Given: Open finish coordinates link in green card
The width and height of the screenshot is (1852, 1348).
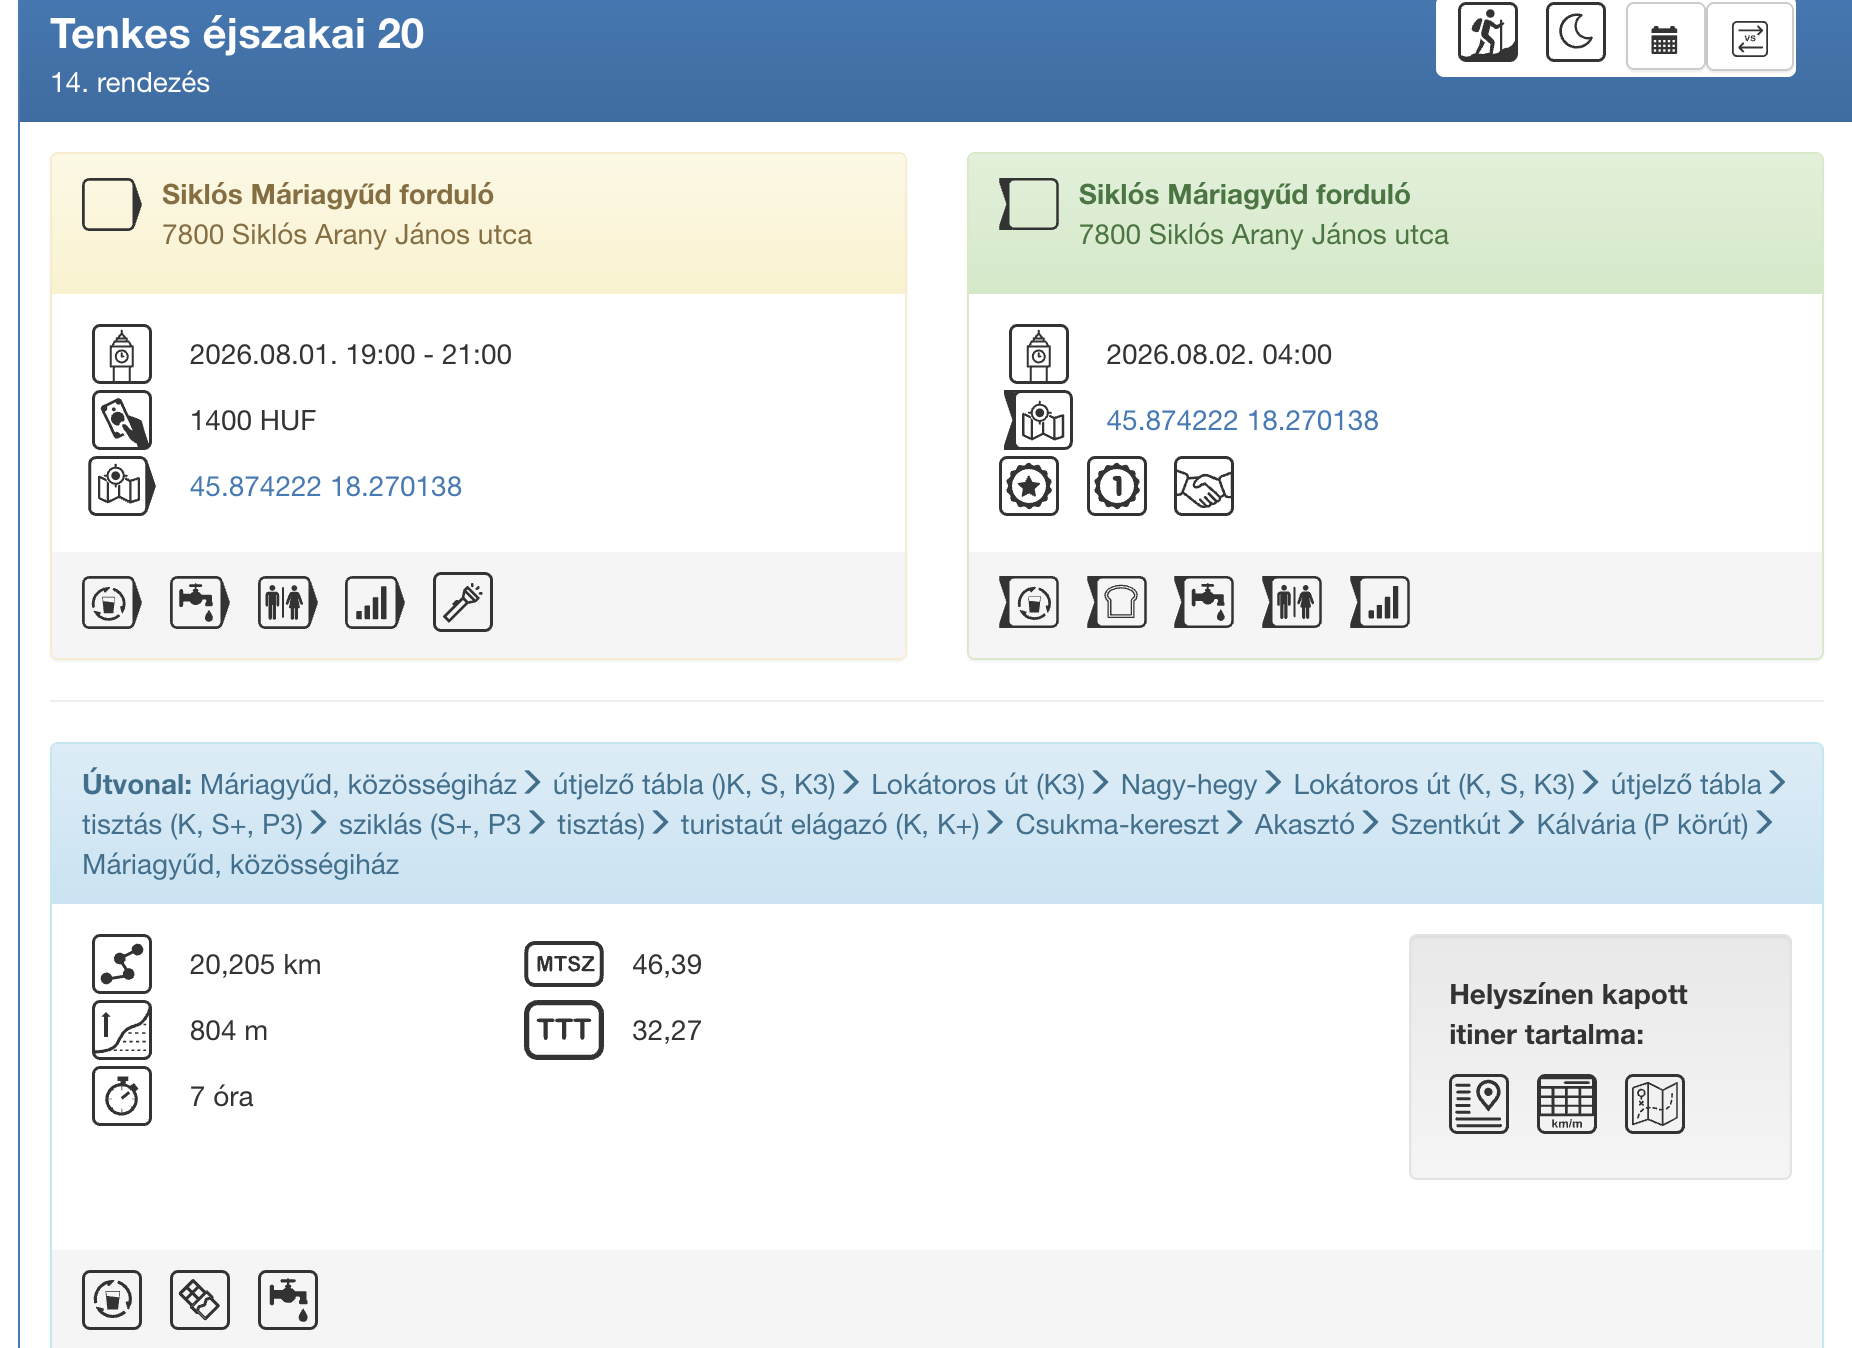Looking at the screenshot, I should [x=1242, y=420].
